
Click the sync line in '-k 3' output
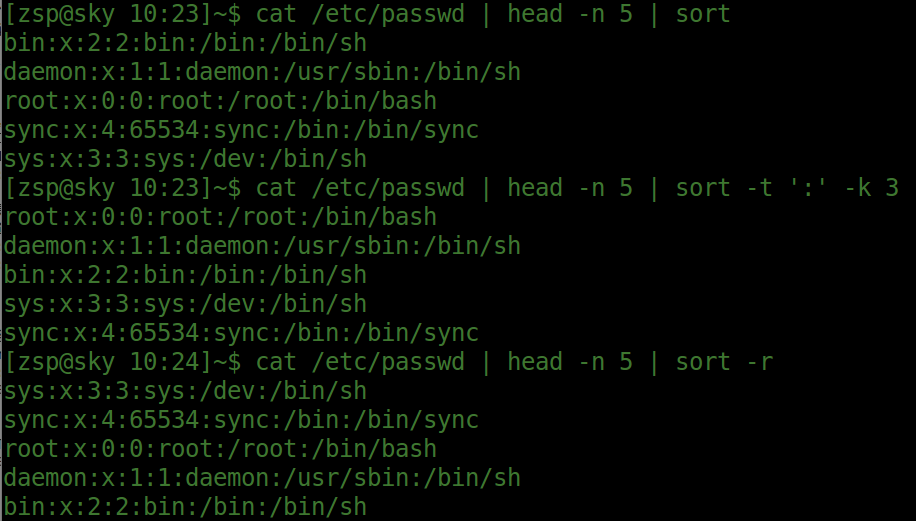click(241, 333)
